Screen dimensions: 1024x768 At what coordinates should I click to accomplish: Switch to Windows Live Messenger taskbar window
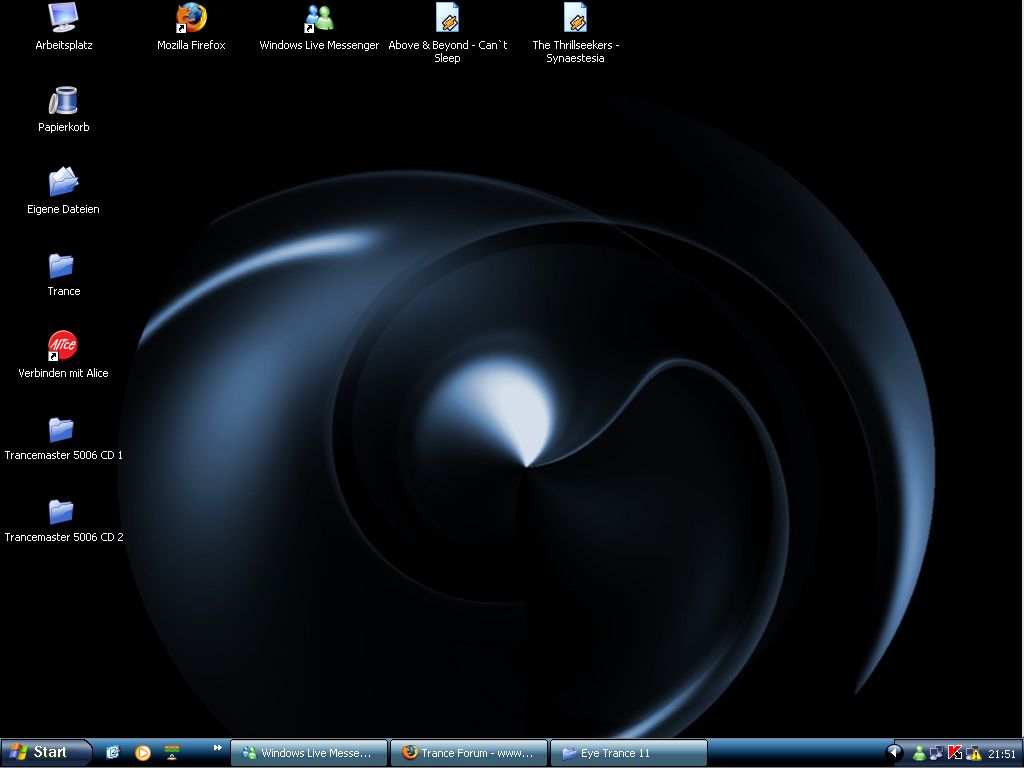tap(307, 753)
